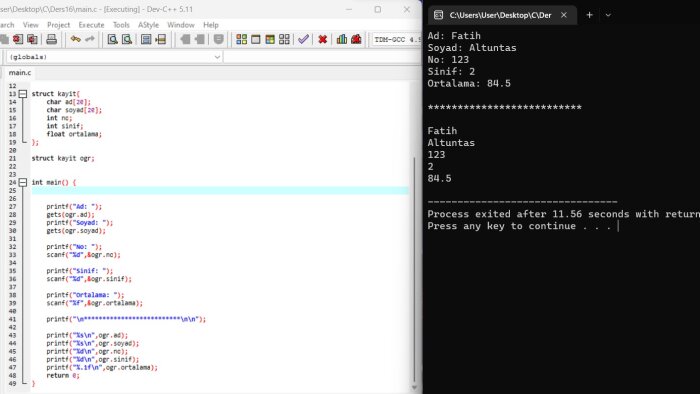Click the Go to Line toolbar icon
The image size is (700, 394).
(x=160, y=39)
